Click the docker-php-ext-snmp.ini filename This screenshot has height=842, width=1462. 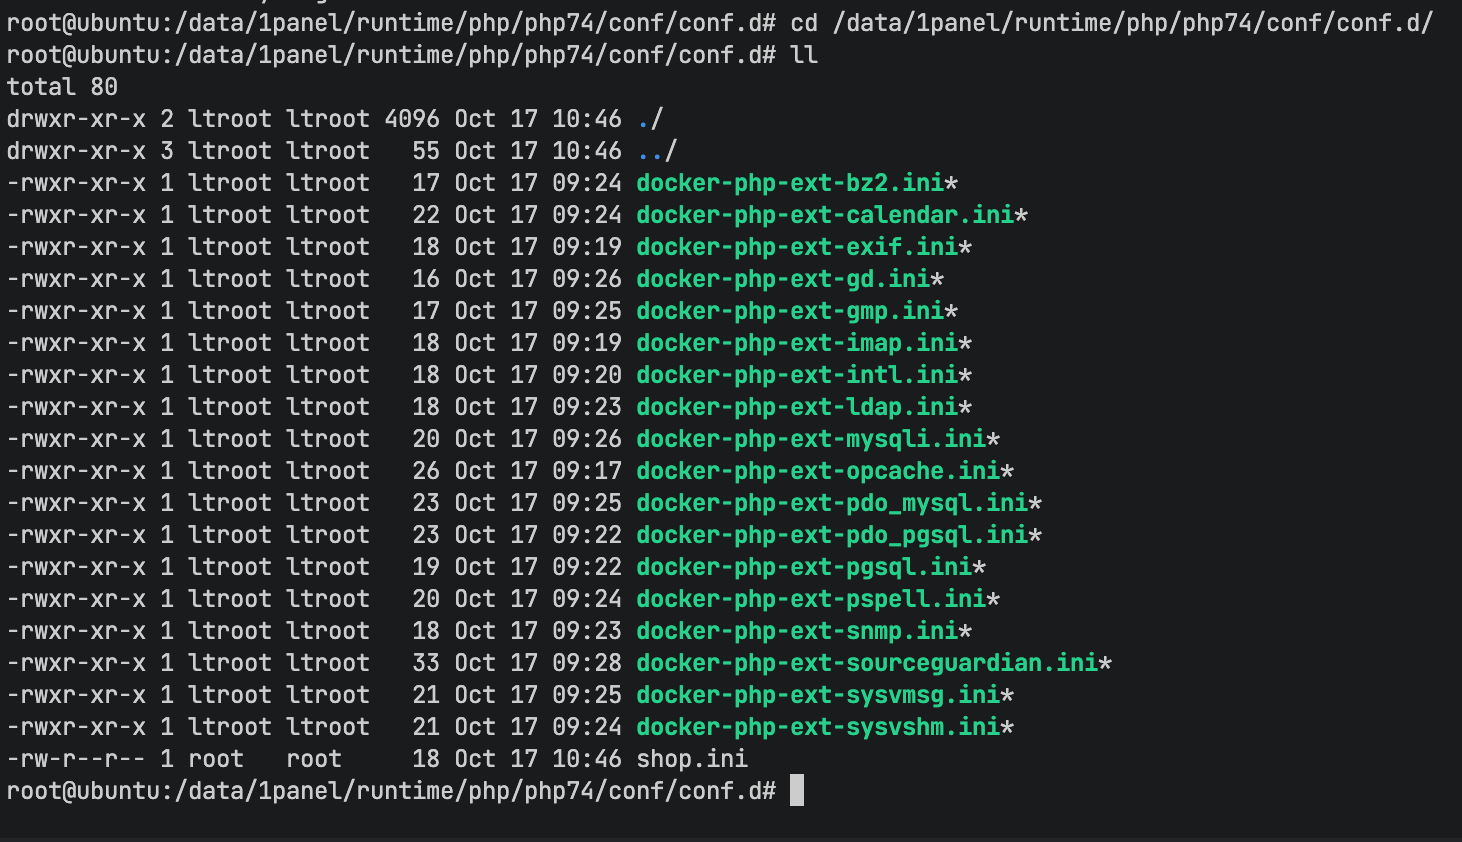pyautogui.click(x=797, y=631)
